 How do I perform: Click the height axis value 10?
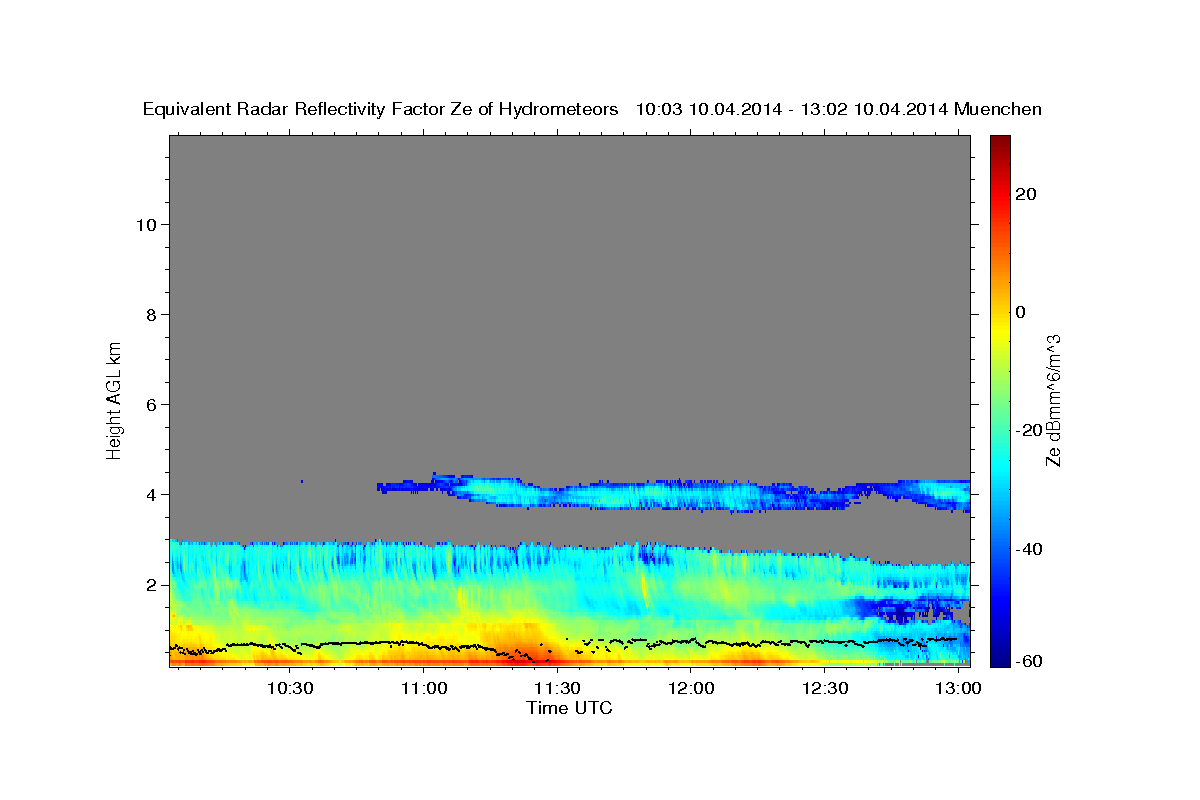point(147,224)
